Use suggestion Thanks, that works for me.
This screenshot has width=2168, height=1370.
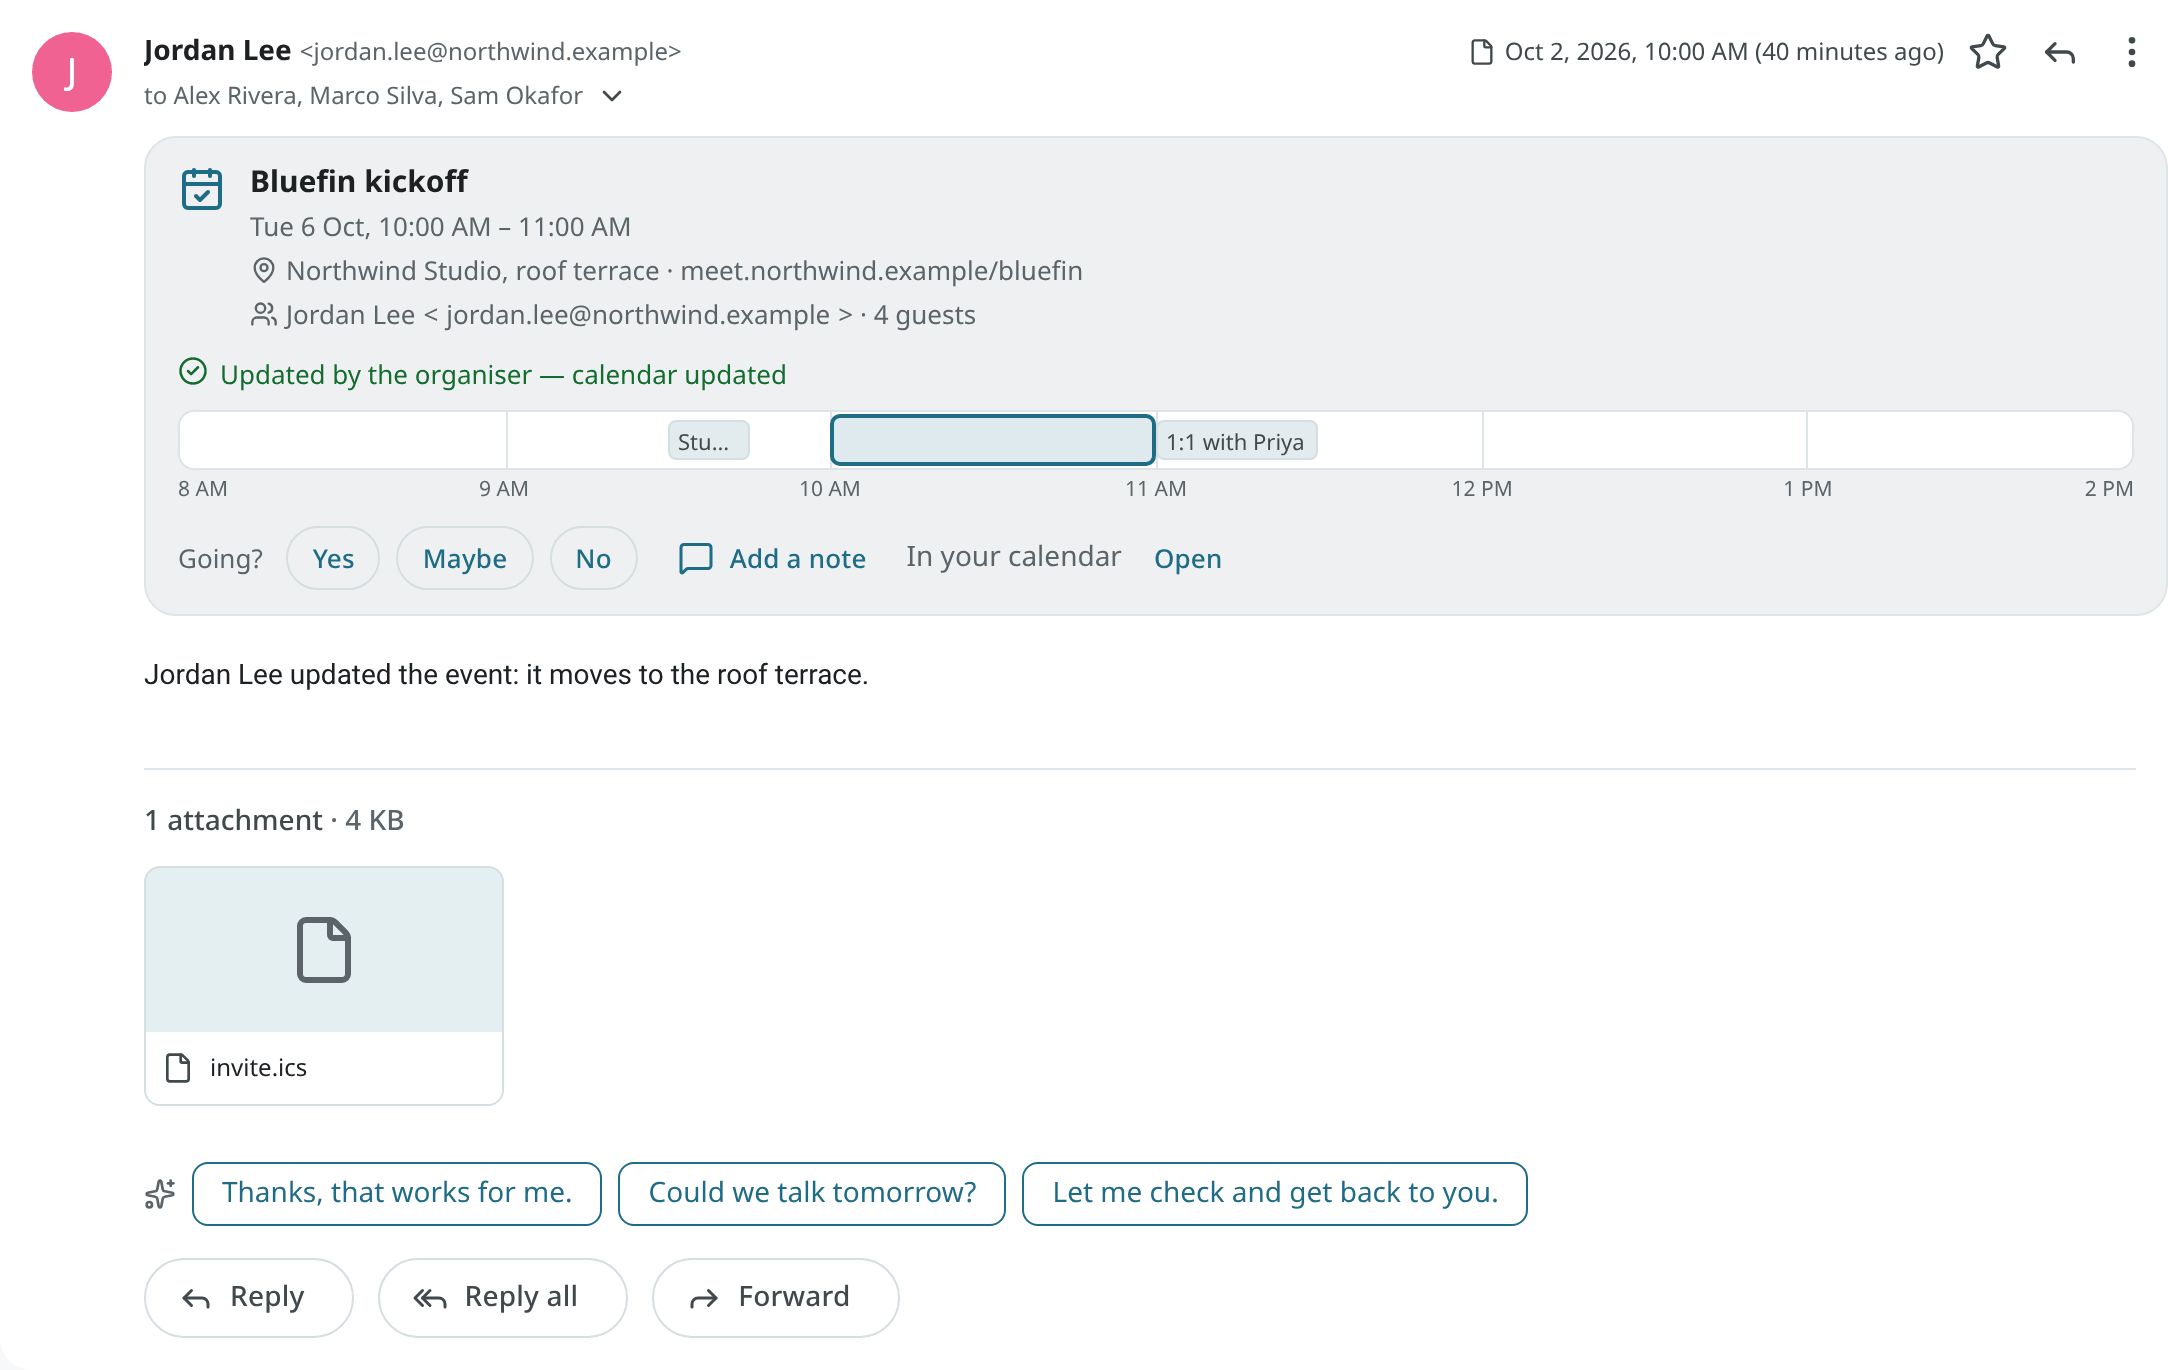pyautogui.click(x=397, y=1193)
